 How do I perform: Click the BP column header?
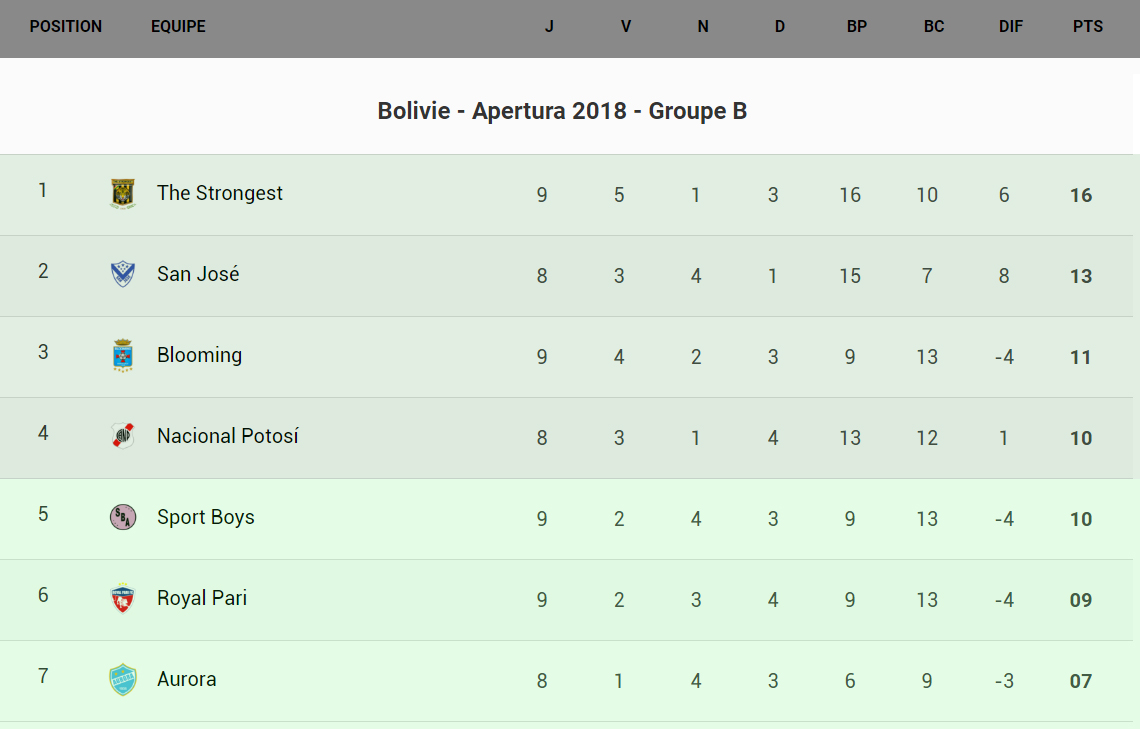point(857,27)
